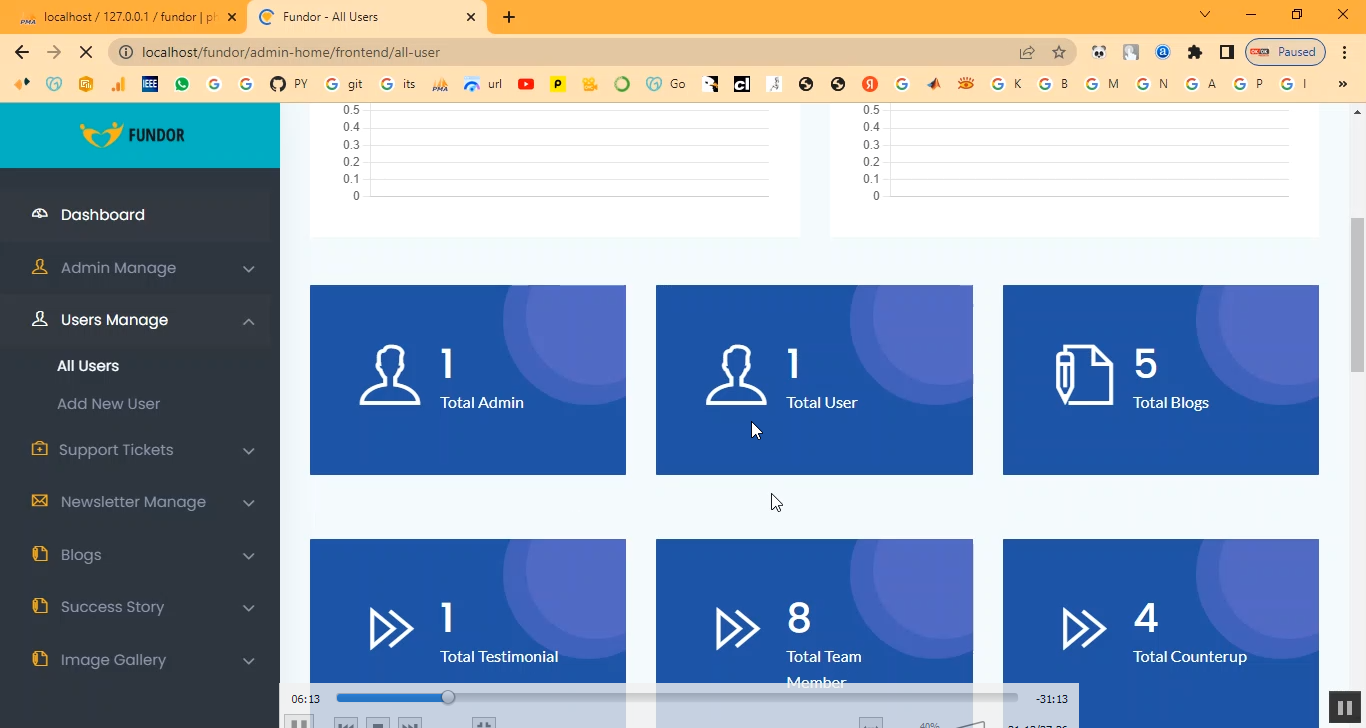Screen dimensions: 1366x728
Task: Click the video progress slider handle
Action: click(448, 698)
